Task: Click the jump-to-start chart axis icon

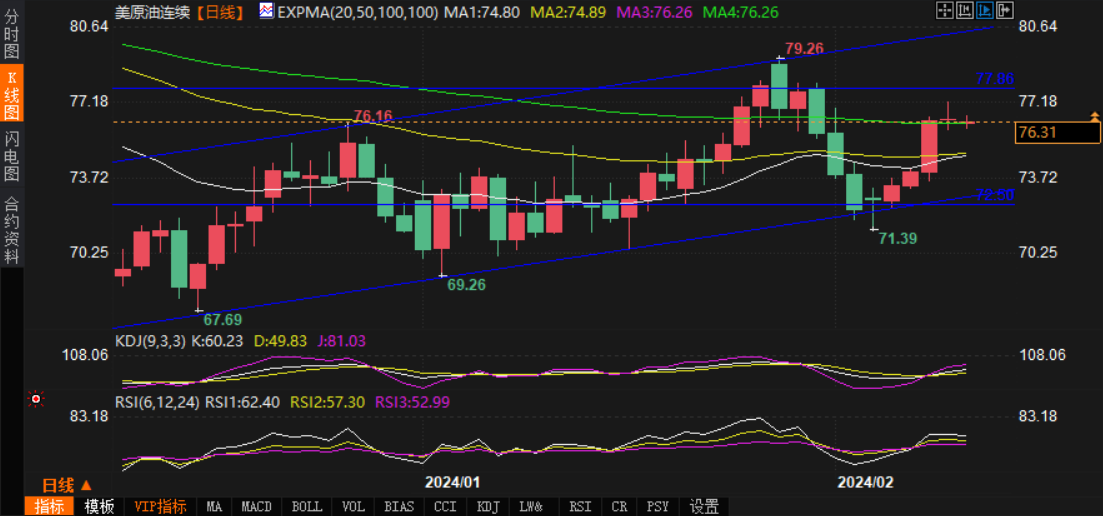Action: [x=966, y=11]
